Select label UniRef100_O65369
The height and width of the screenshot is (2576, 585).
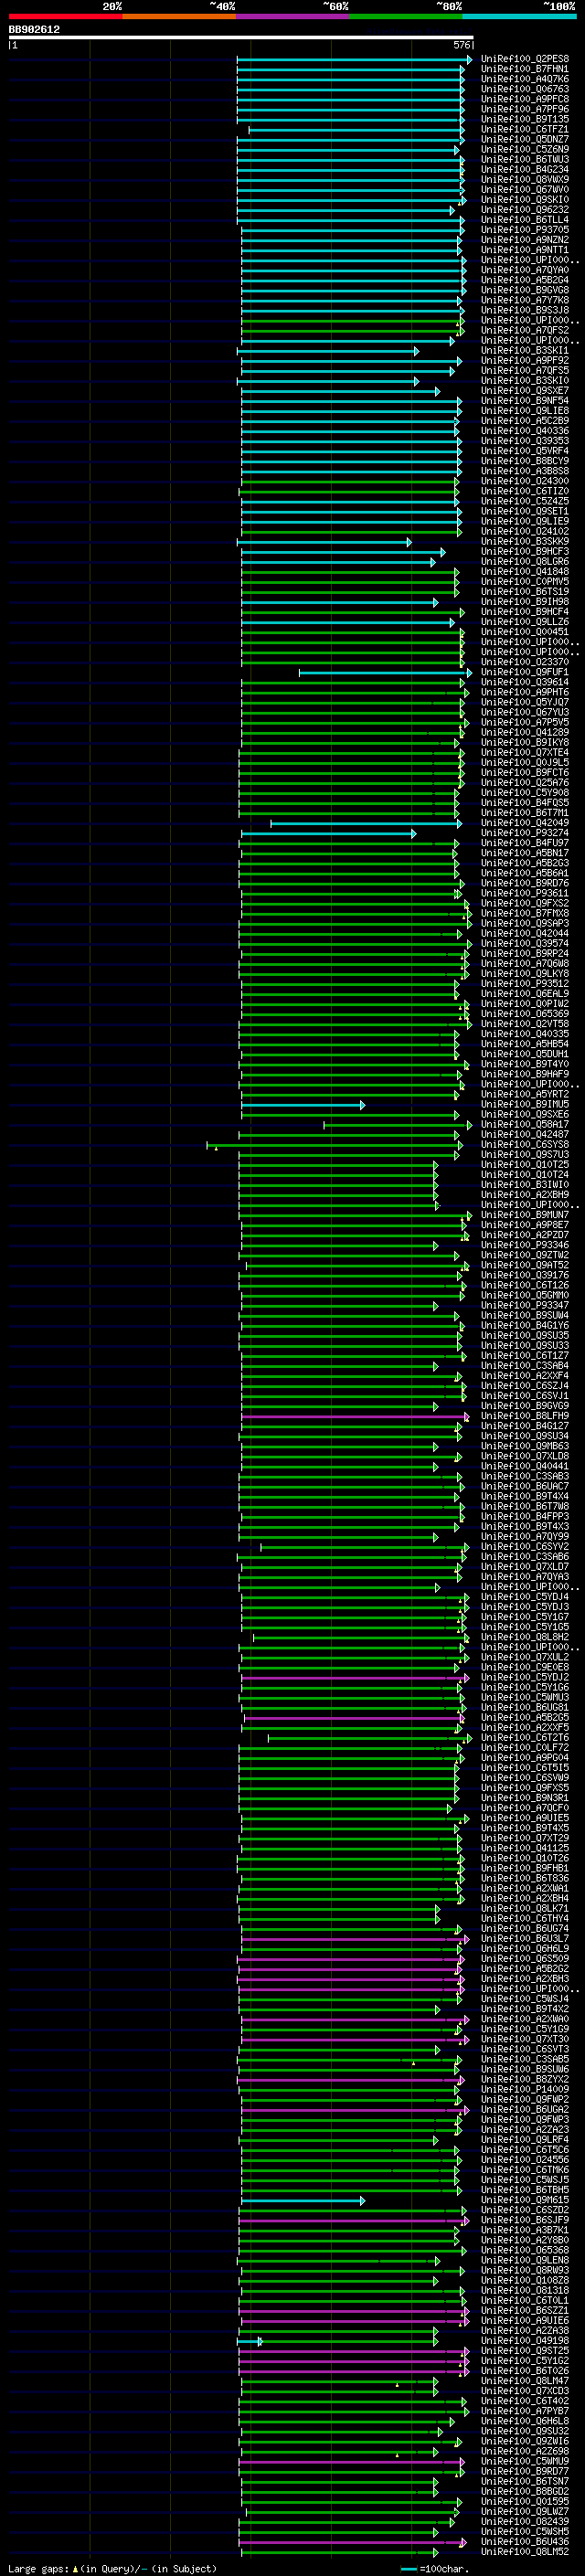[525, 1014]
